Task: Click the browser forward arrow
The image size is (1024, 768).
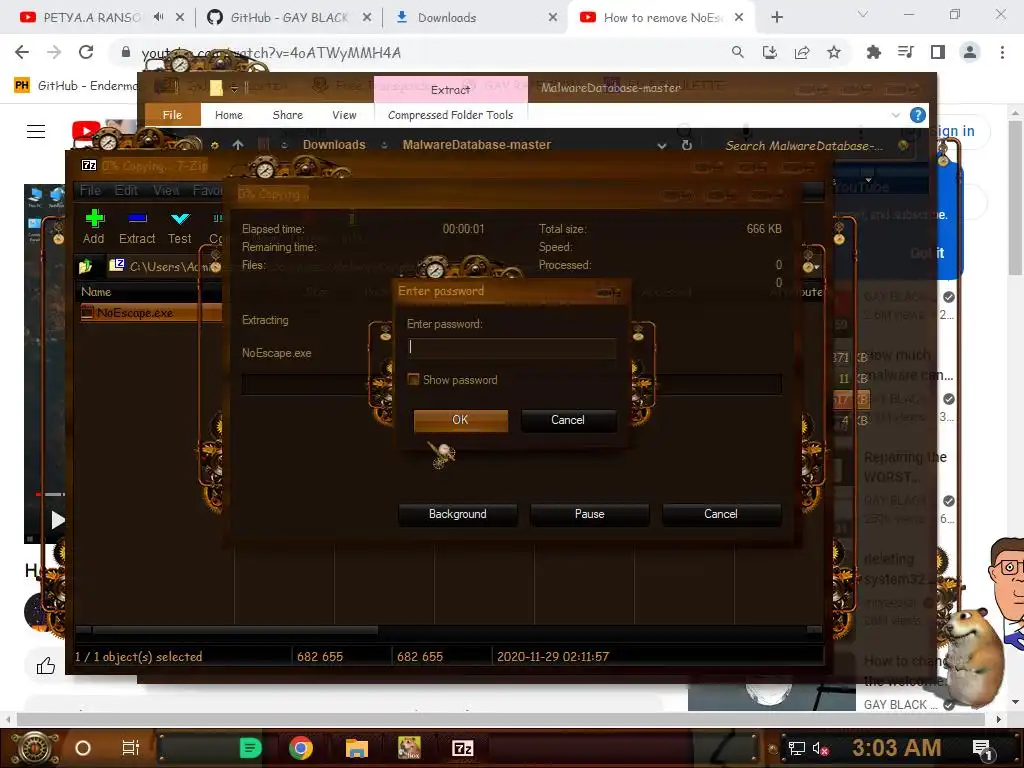Action: [54, 52]
